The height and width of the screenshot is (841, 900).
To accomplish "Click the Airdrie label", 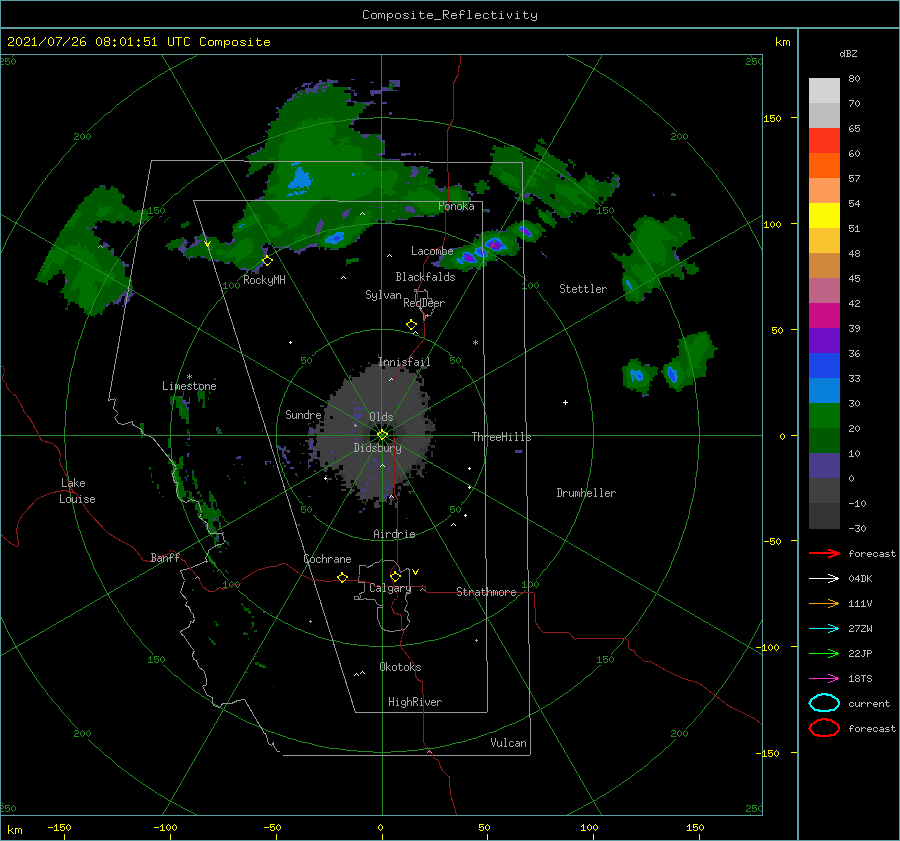I will coord(394,534).
